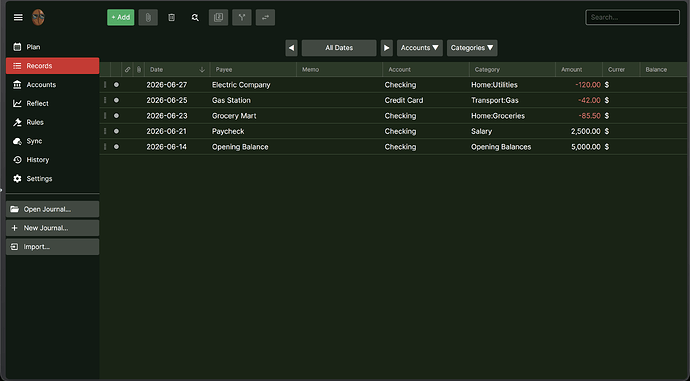Click the transfer arrows toolbar button

(265, 17)
